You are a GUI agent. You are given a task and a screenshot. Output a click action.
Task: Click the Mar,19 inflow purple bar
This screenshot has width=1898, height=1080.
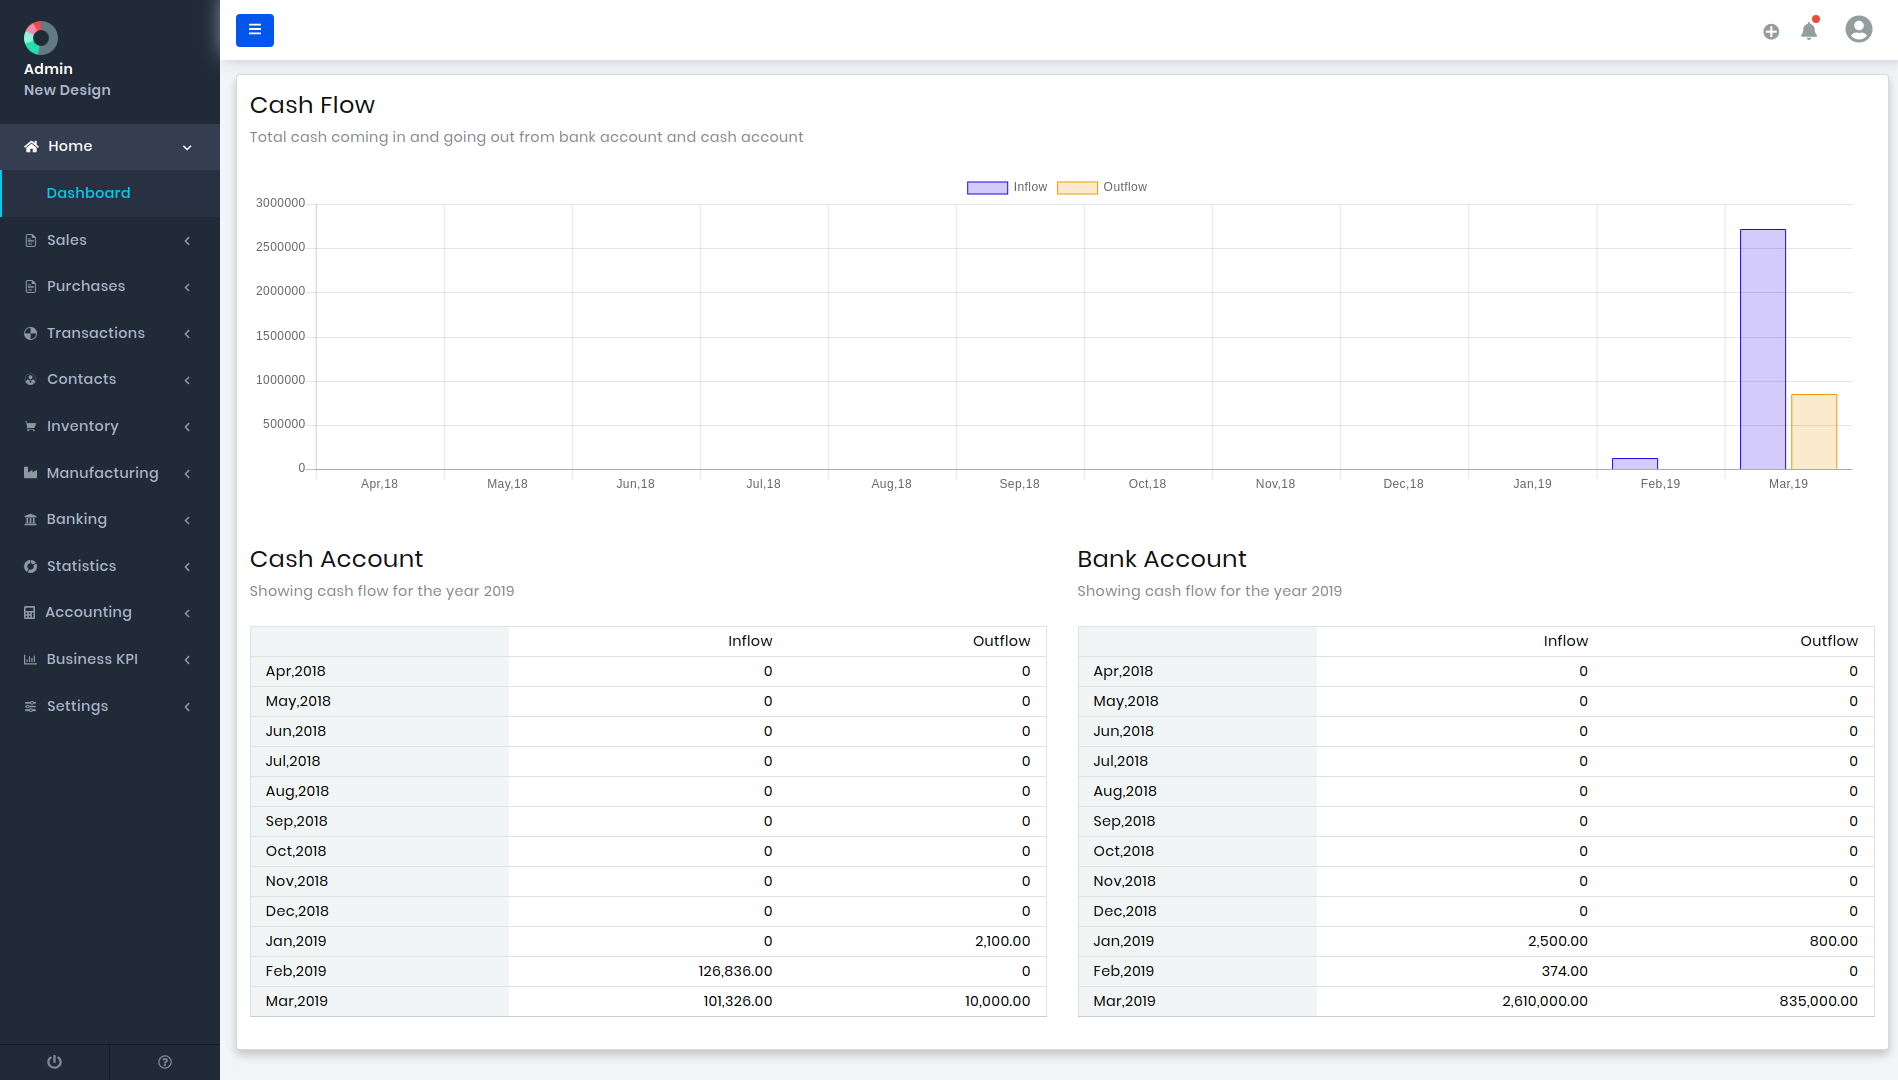[x=1762, y=349]
